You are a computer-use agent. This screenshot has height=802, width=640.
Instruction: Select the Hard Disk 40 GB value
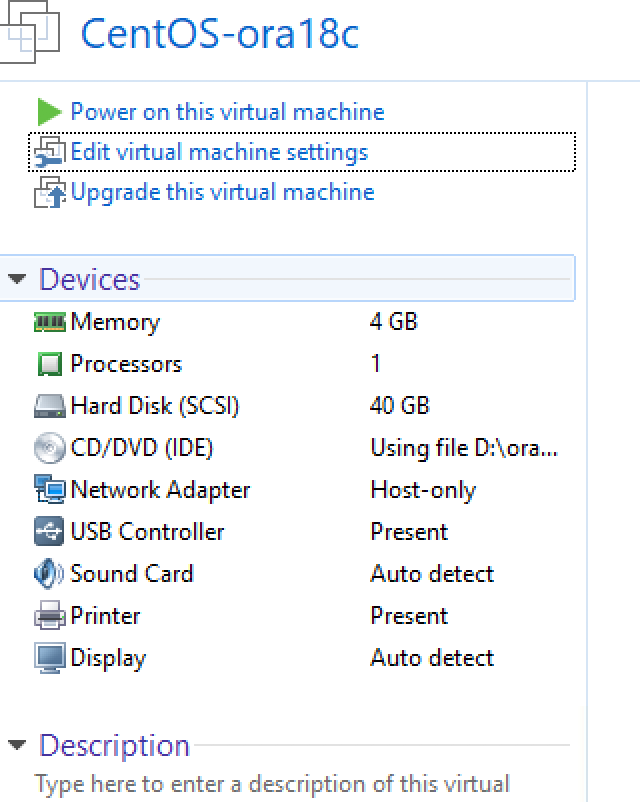399,406
